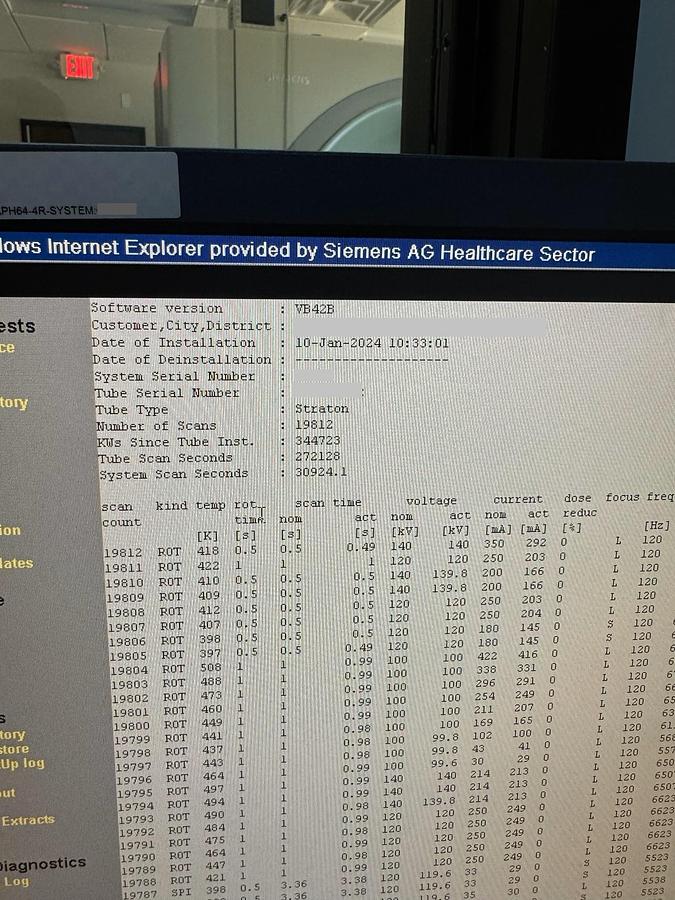Click scan count 19804 in the table
This screenshot has width=675, height=900.
click(x=128, y=669)
